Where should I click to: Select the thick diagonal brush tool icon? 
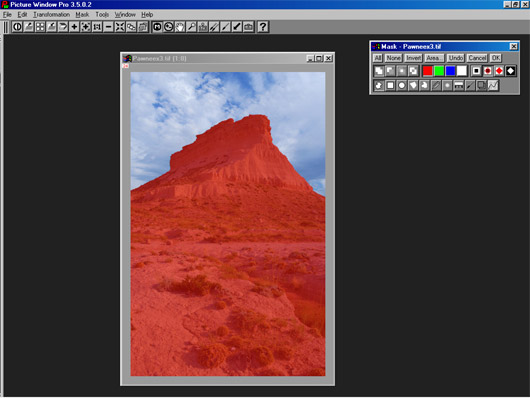(x=237, y=27)
